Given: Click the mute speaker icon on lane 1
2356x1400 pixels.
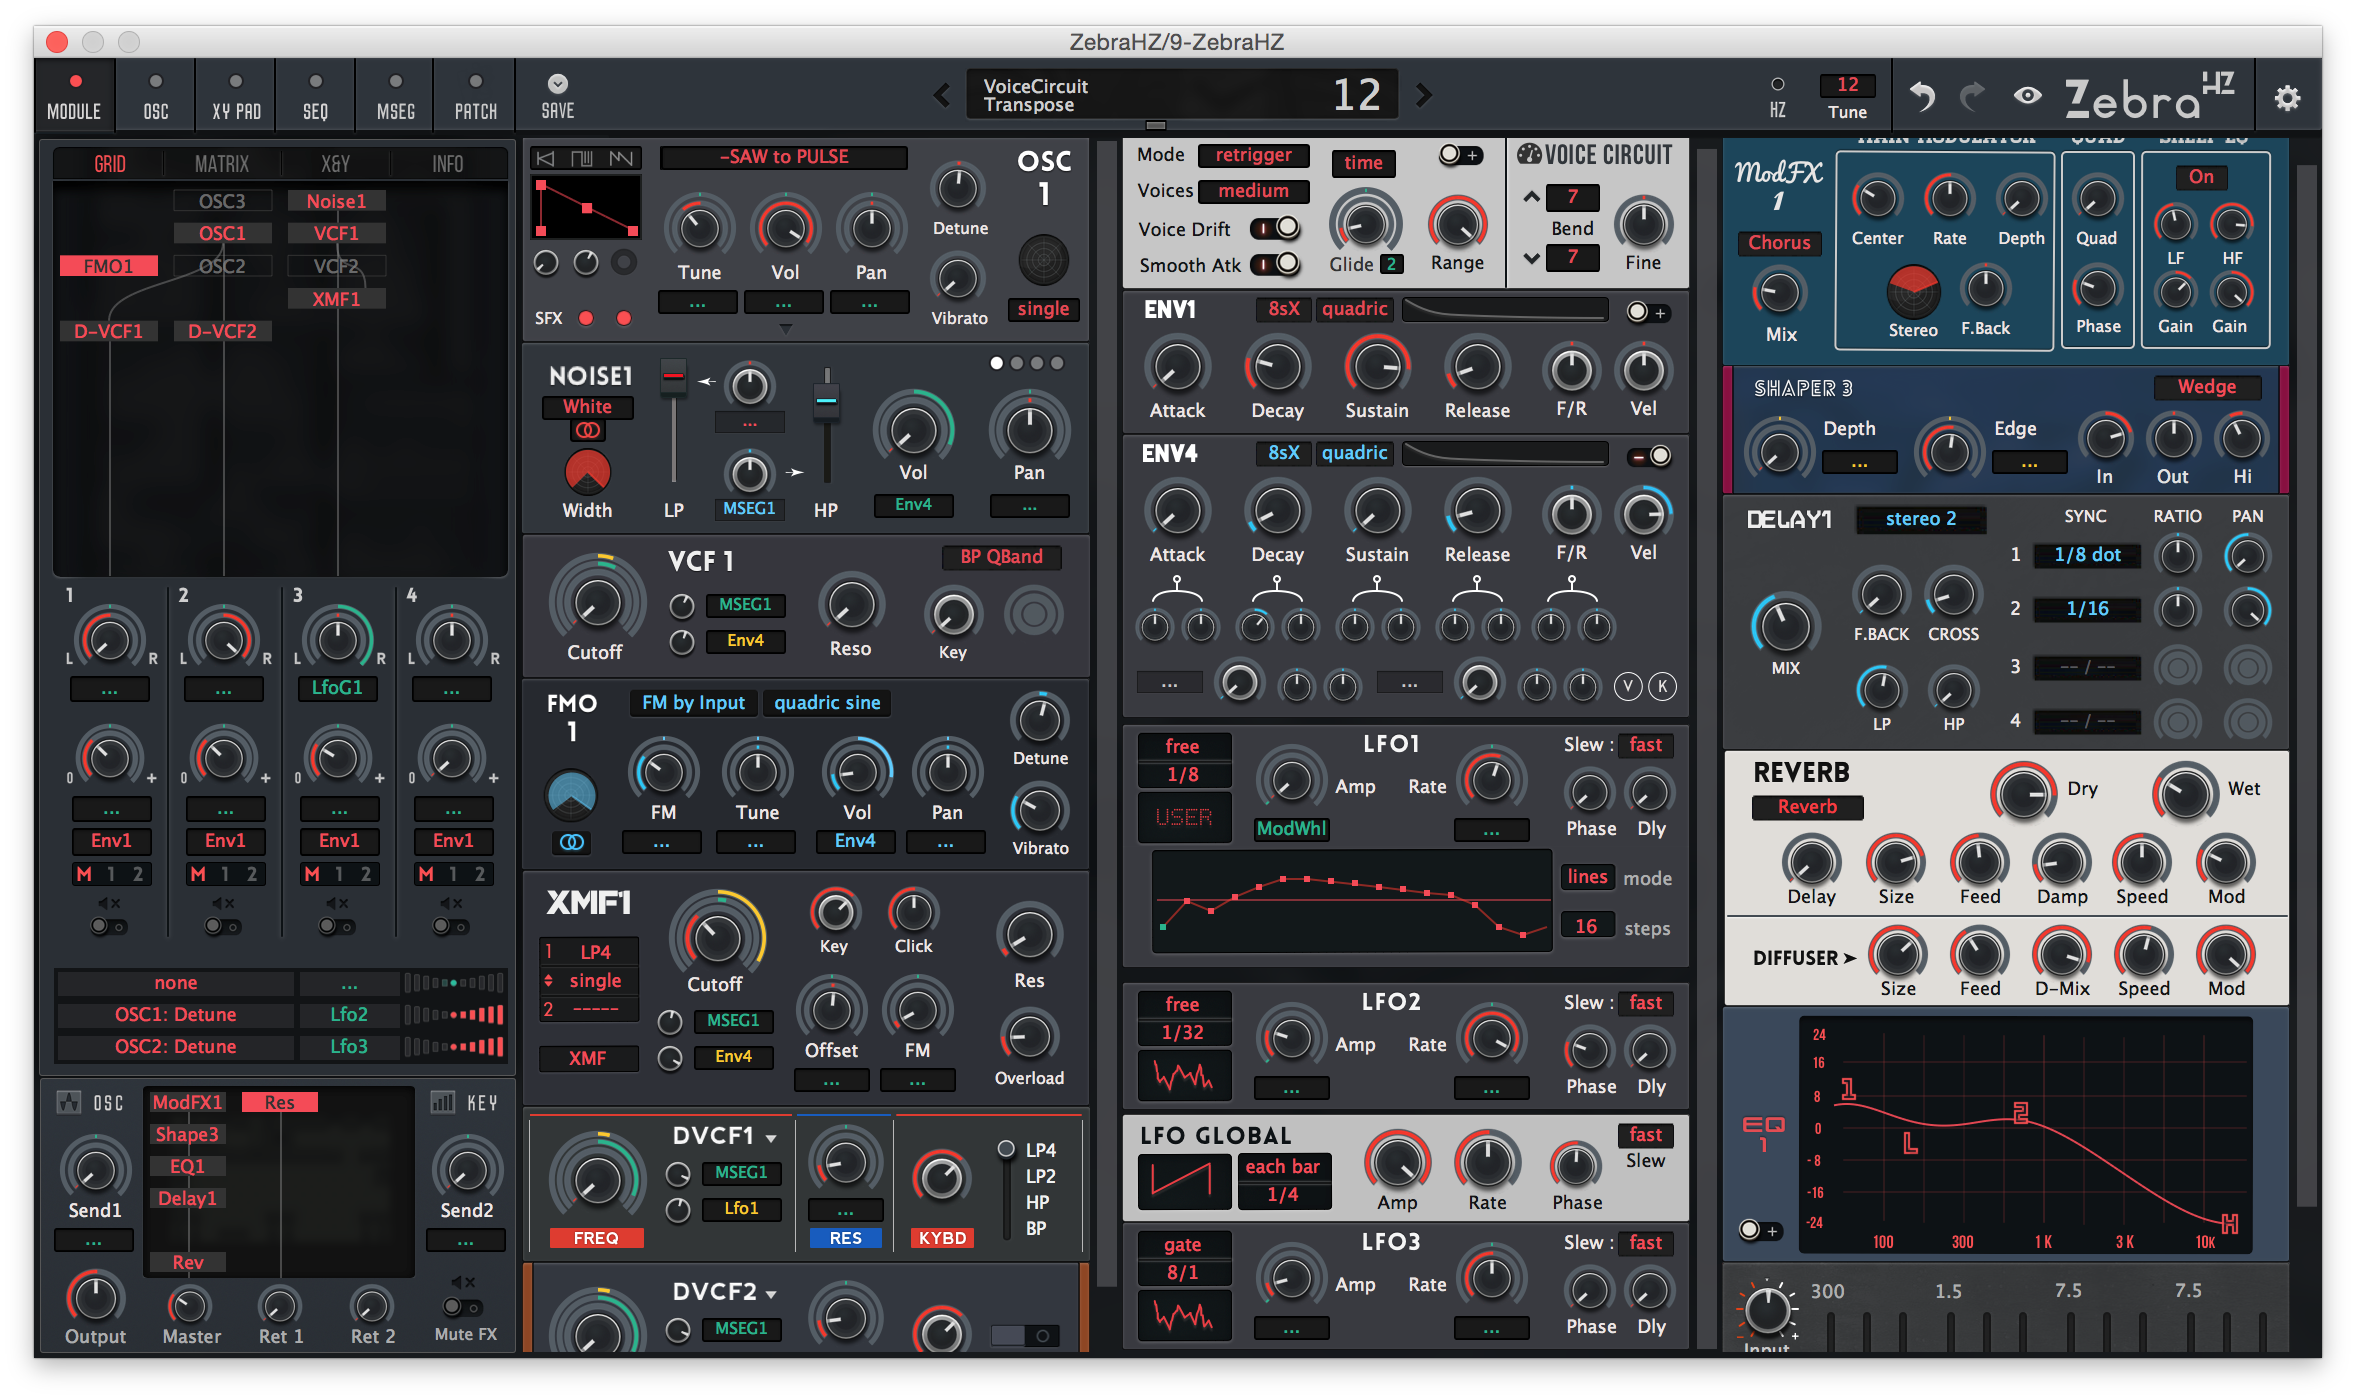Looking at the screenshot, I should (109, 903).
